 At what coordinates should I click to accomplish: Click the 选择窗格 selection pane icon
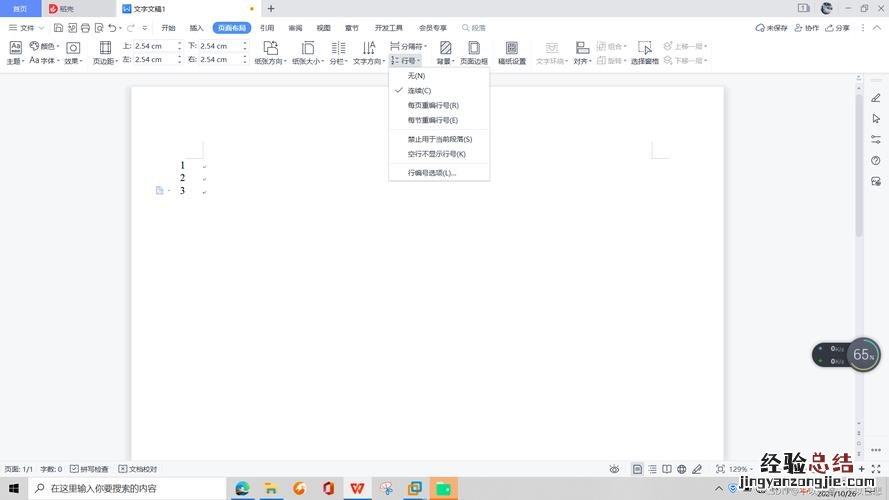(x=645, y=48)
